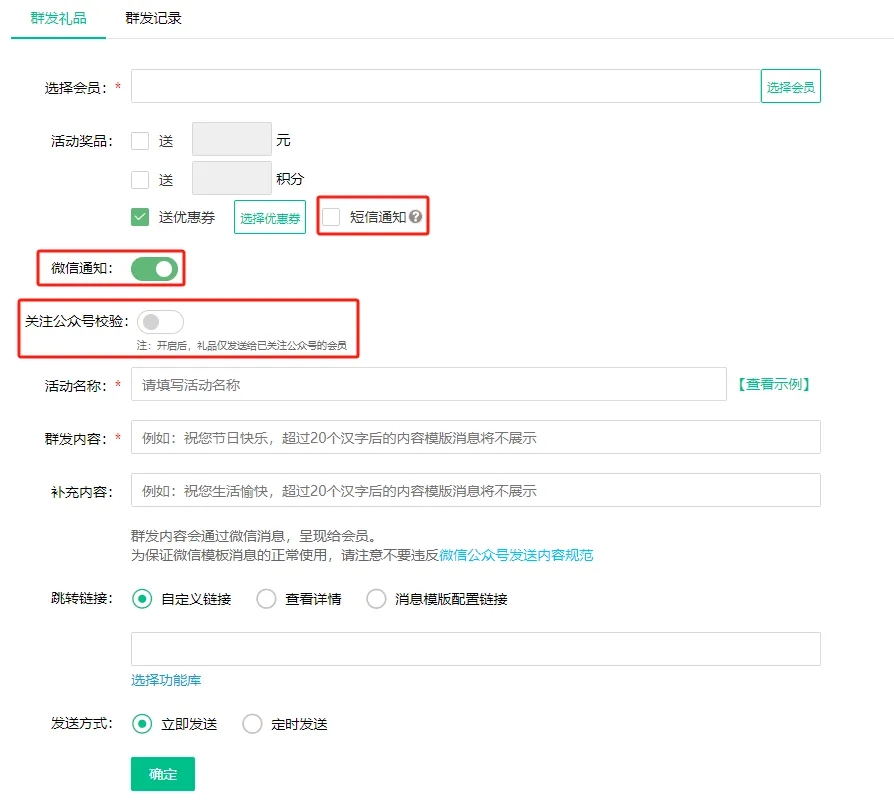Viewport: 894px width, 808px height.
Task: Click into the 补充内容 input box
Action: pos(475,491)
